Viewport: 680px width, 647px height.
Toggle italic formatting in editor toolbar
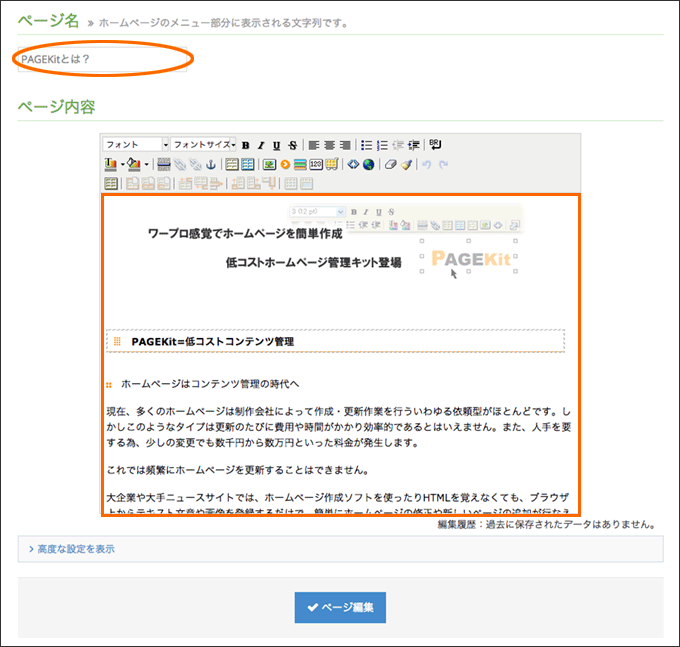tap(261, 145)
